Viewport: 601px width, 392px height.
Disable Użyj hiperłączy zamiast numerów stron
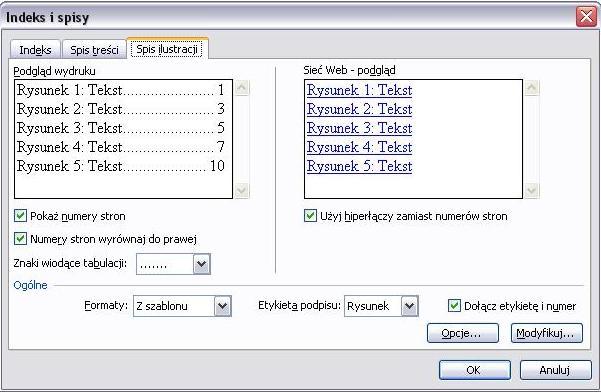[x=310, y=216]
